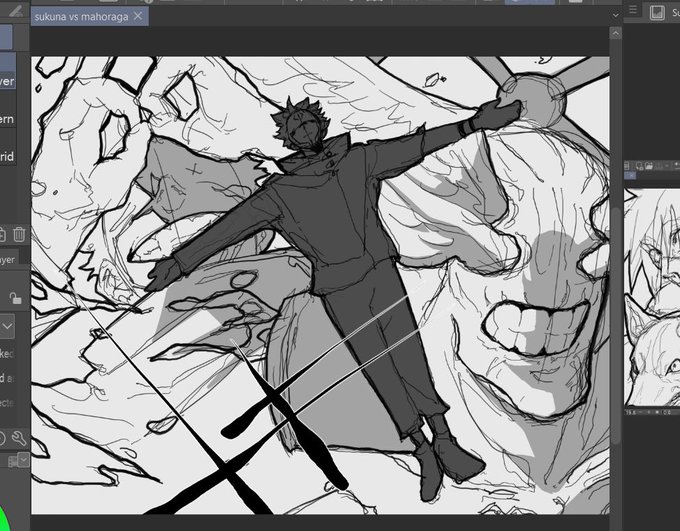Close the 'sukuna vs mahoraga' tab
Image resolution: width=680 pixels, height=531 pixels.
click(138, 16)
